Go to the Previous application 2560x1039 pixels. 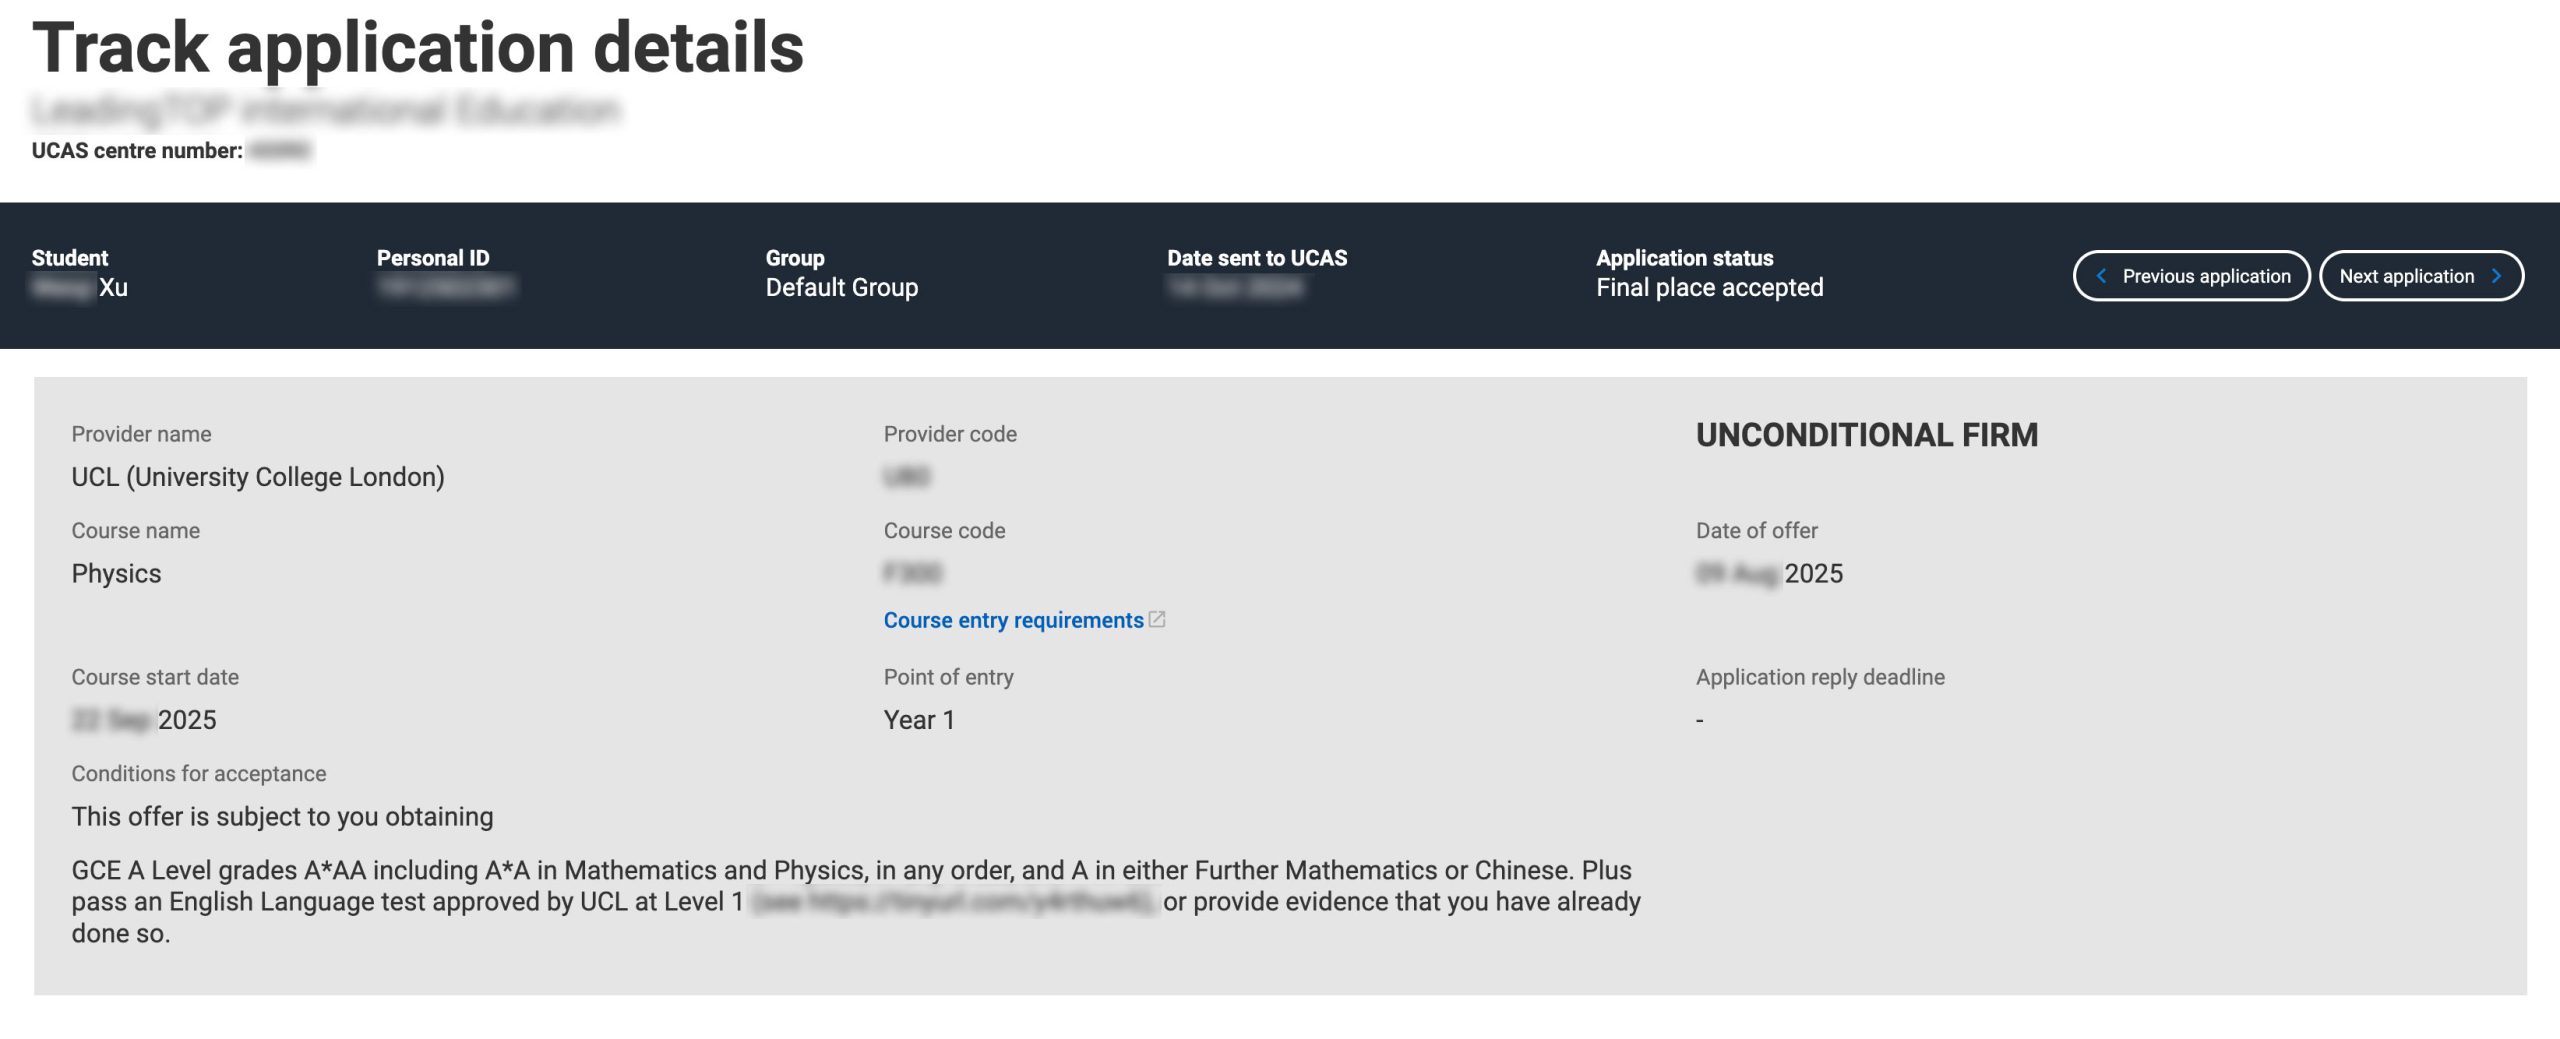tap(2191, 276)
